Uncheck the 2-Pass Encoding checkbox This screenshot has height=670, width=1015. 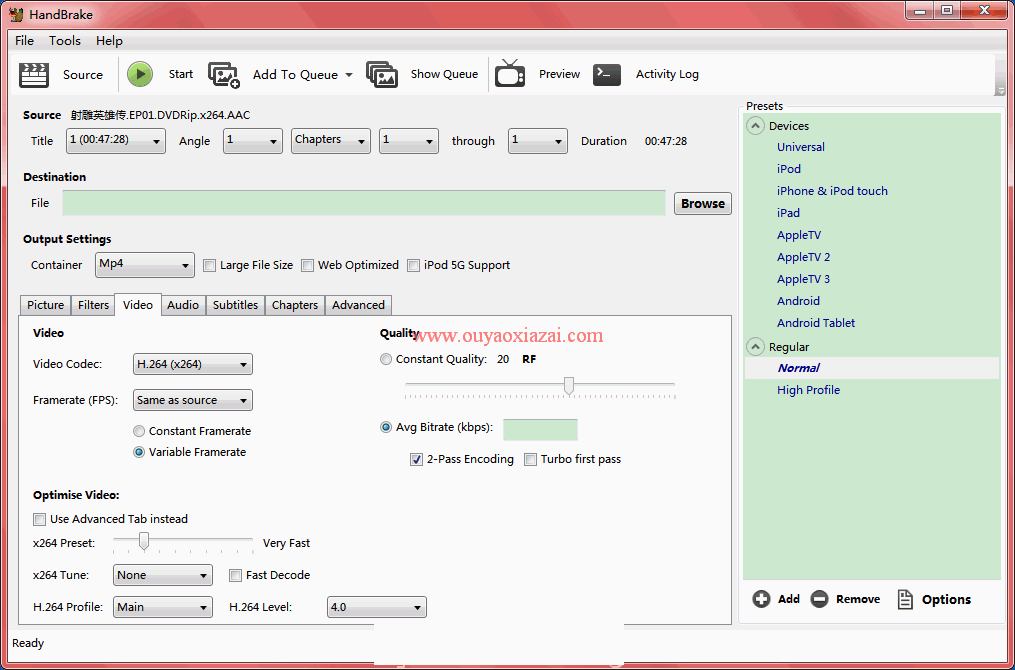click(x=417, y=460)
